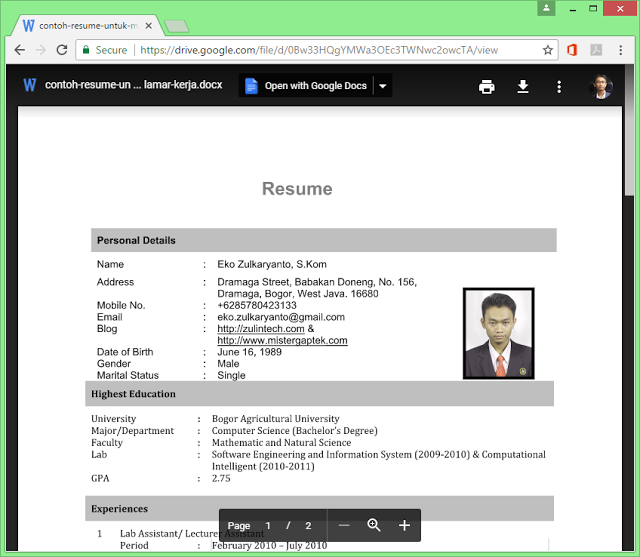Download the document using the download icon
This screenshot has width=640, height=557.
point(522,87)
